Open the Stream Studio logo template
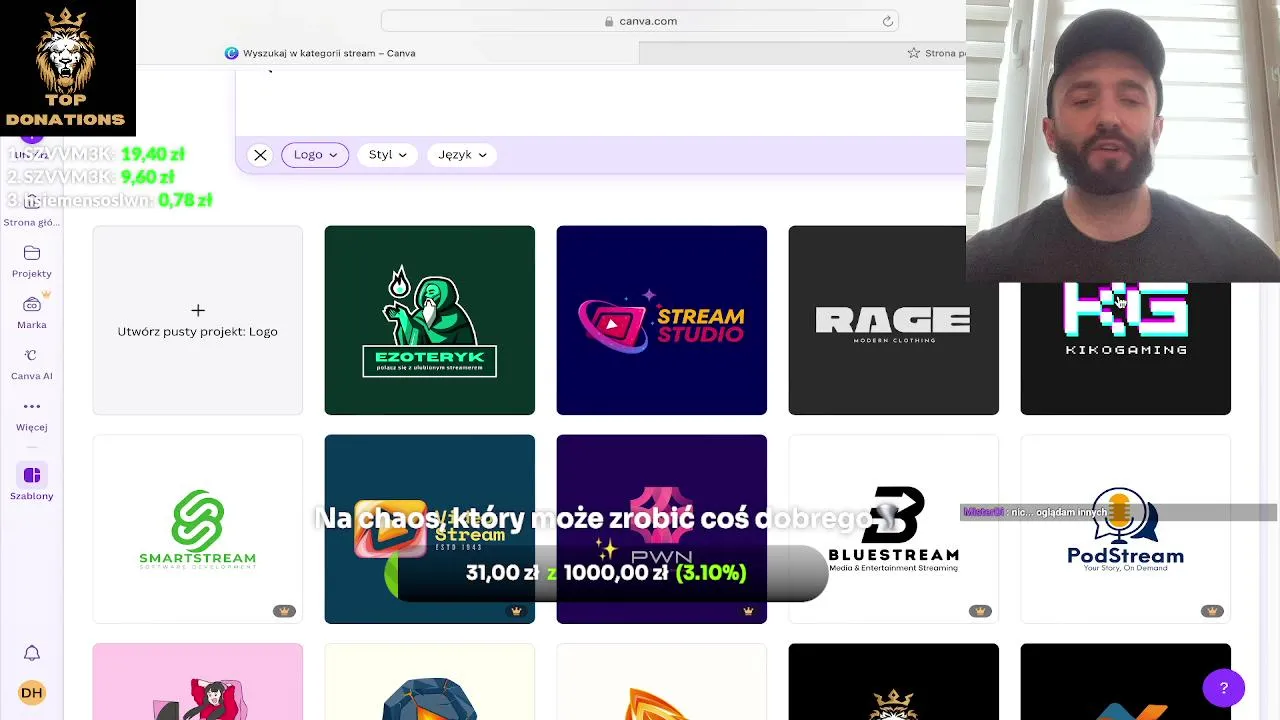This screenshot has width=1280, height=720. coord(662,320)
